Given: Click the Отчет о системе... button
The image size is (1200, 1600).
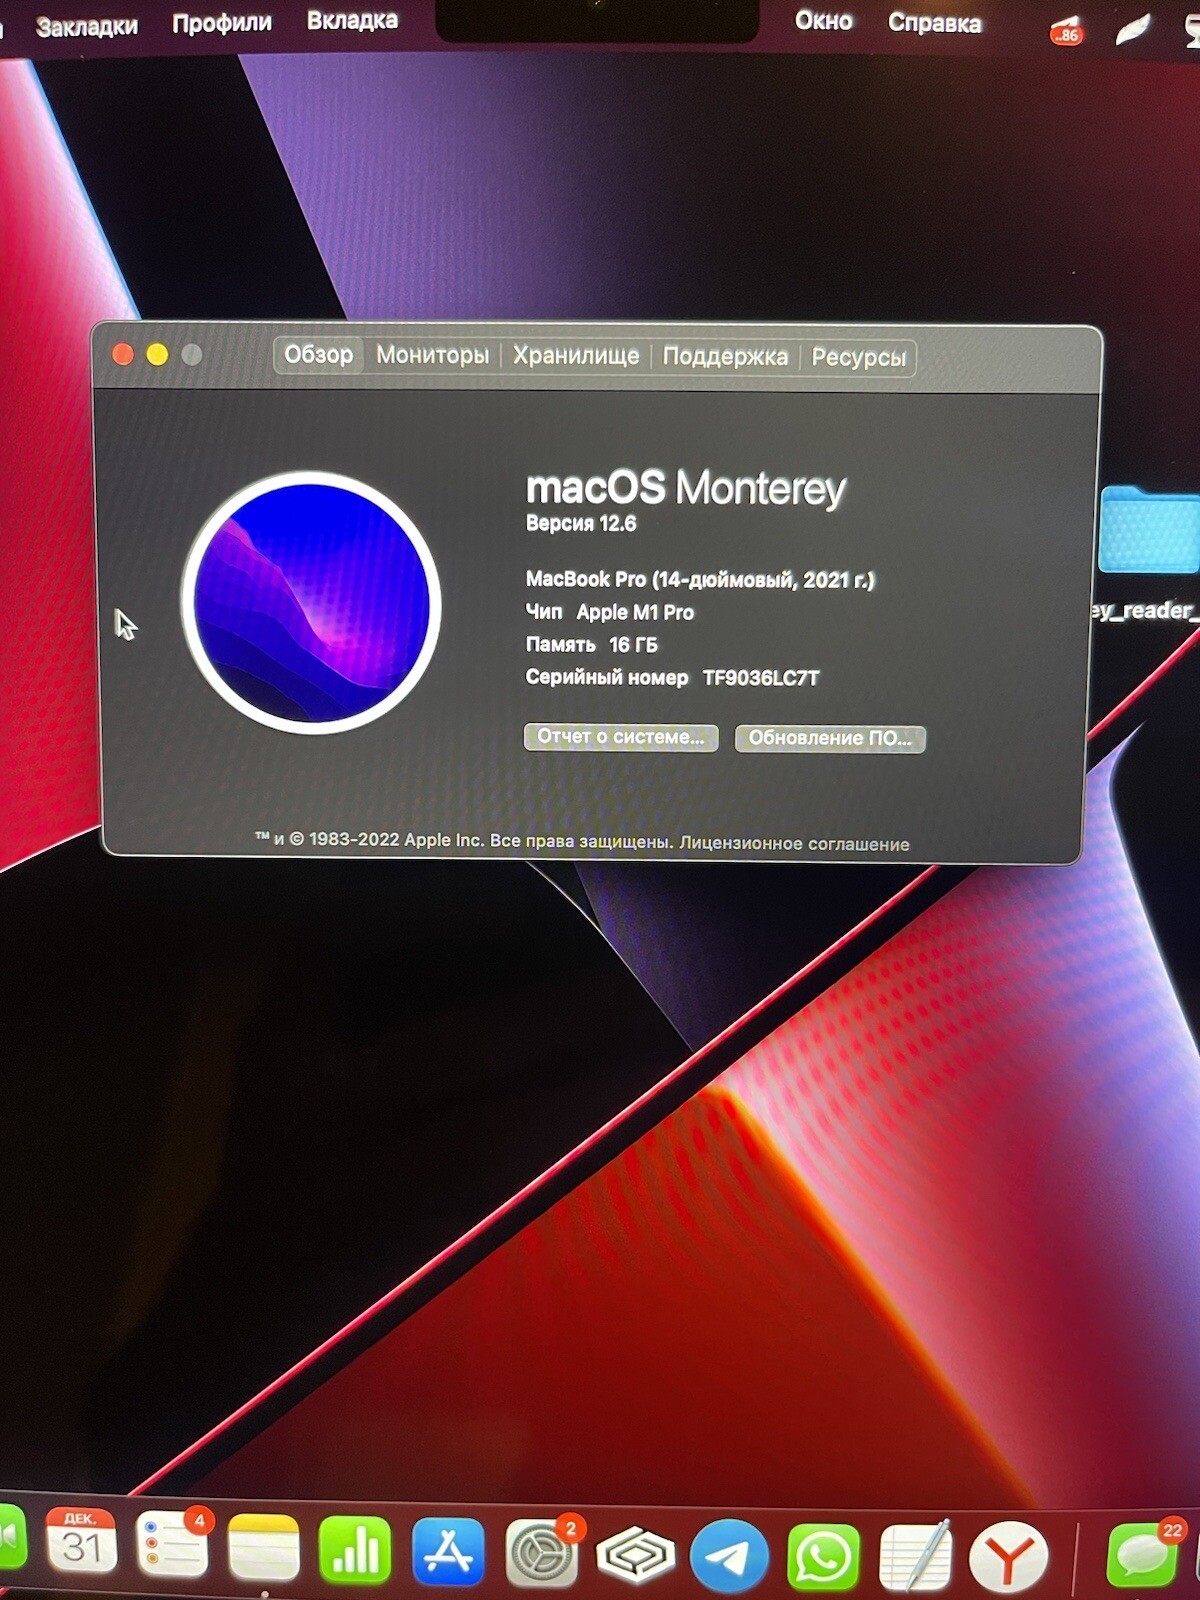Looking at the screenshot, I should click(x=621, y=737).
